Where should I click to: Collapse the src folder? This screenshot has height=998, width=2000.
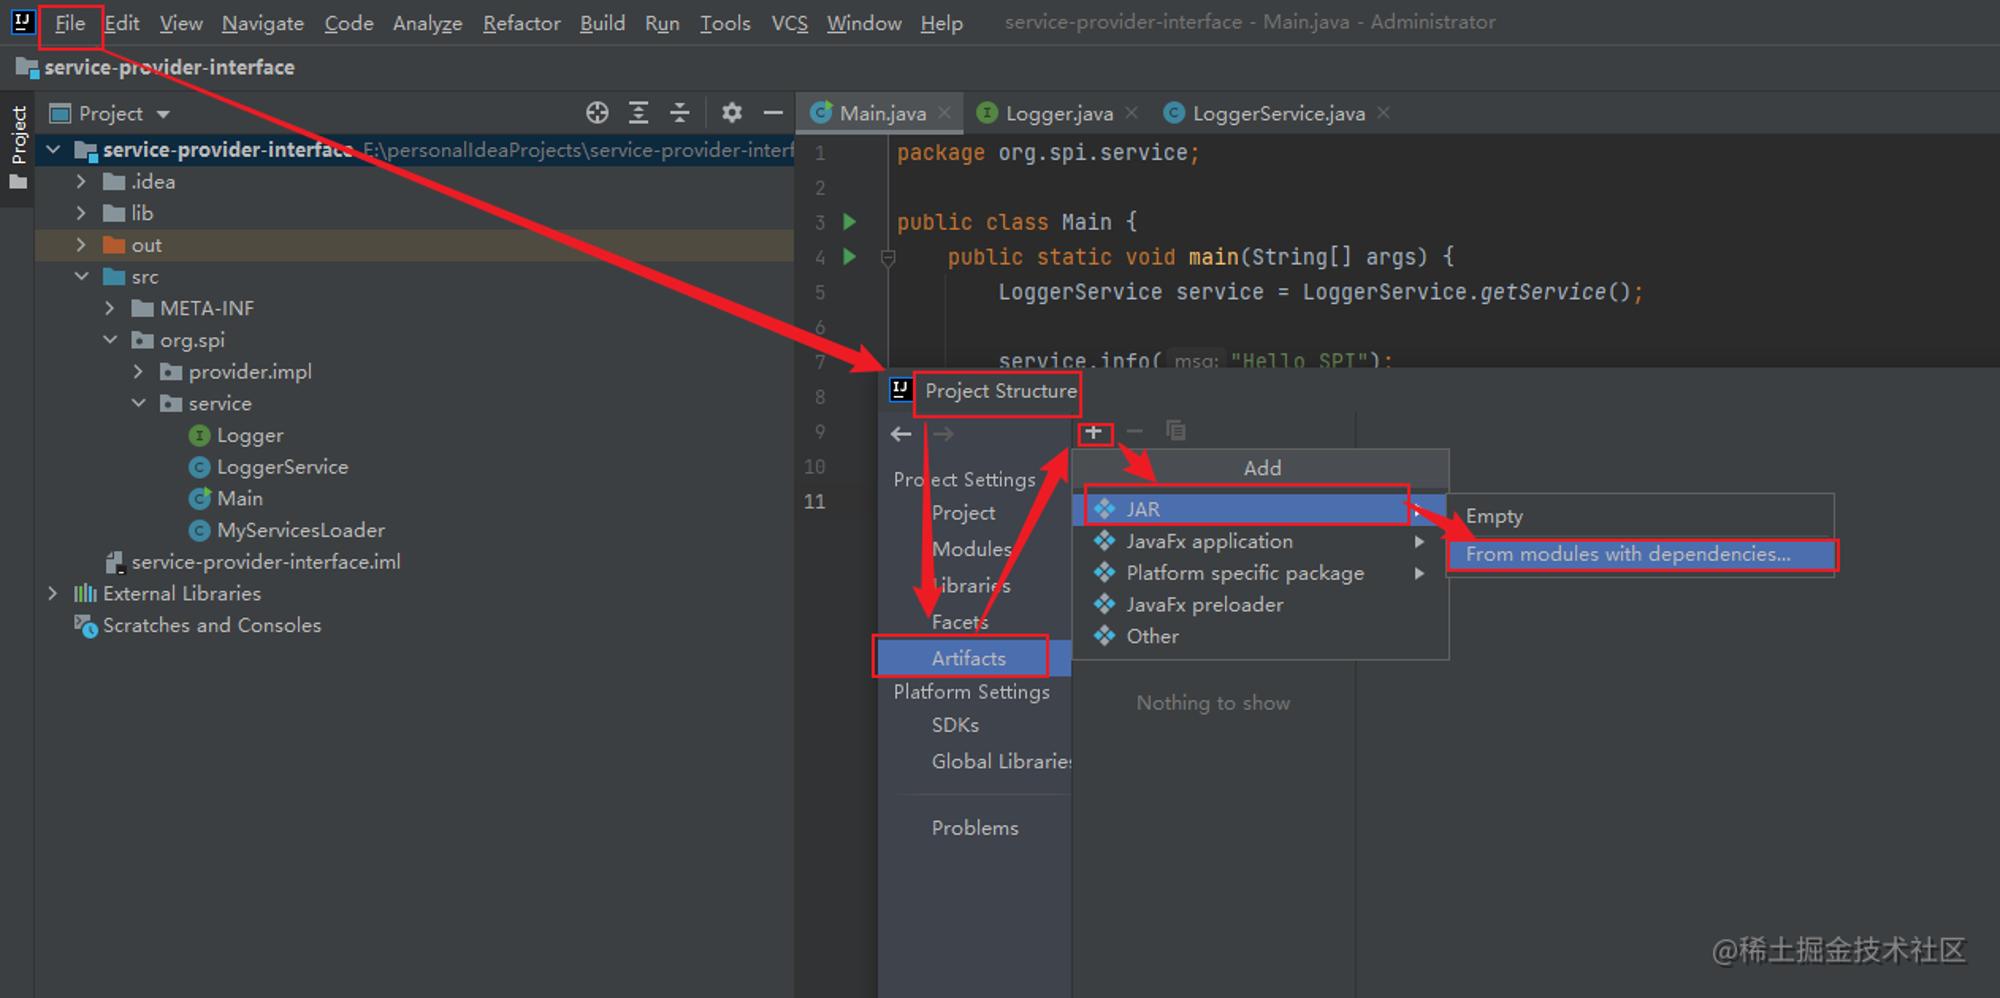[82, 277]
